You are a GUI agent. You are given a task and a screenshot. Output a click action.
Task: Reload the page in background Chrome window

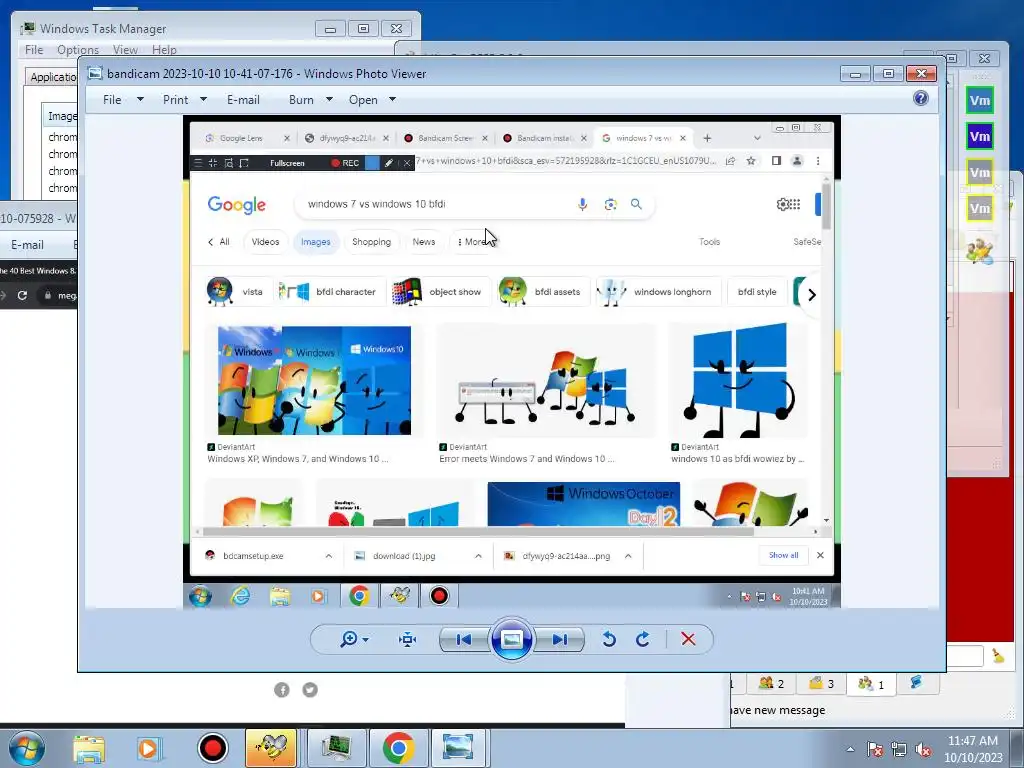pos(22,295)
